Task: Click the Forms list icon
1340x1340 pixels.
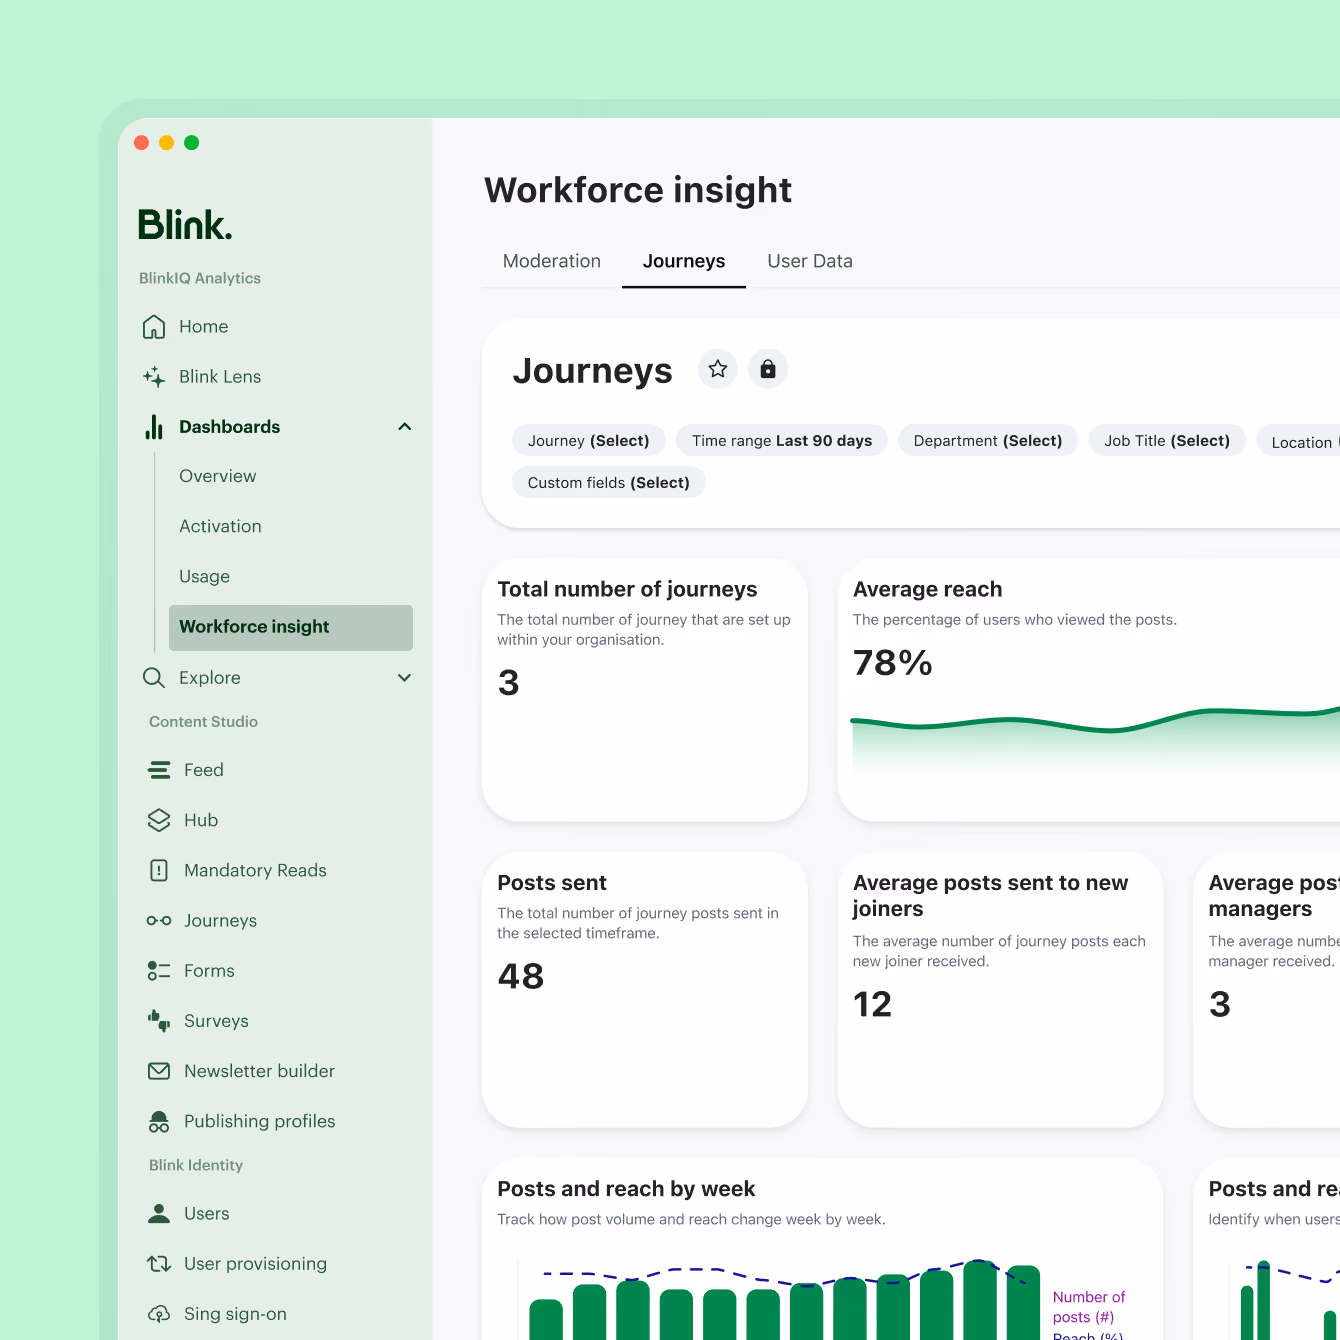Action: pos(159,971)
